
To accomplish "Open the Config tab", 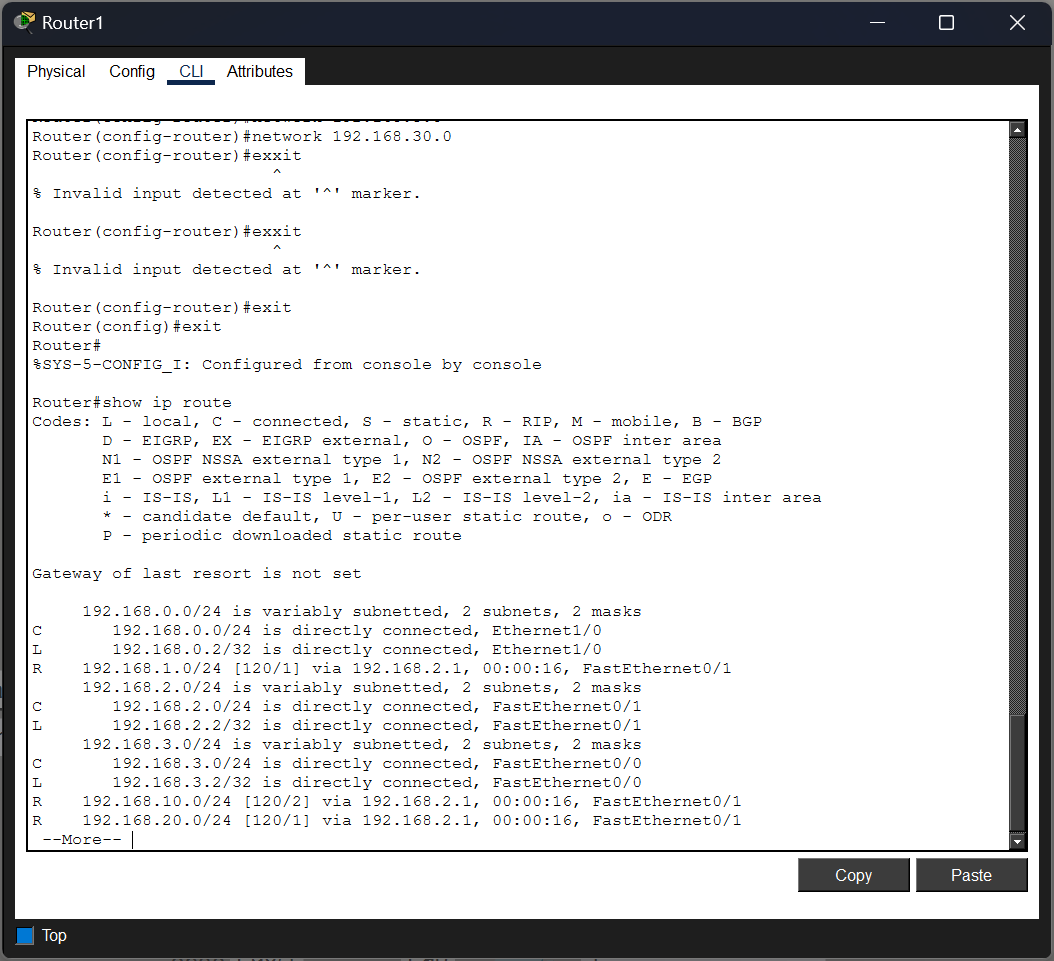I will point(132,71).
